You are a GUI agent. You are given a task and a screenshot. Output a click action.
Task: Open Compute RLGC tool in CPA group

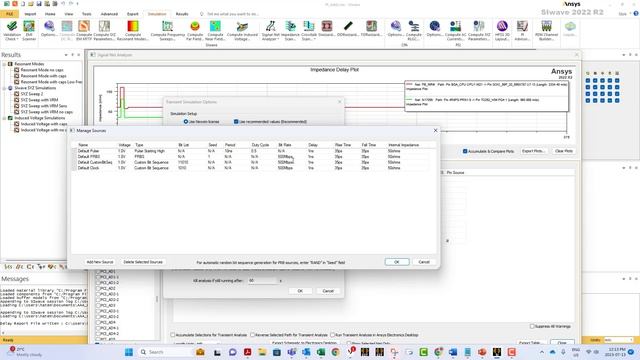click(x=413, y=30)
